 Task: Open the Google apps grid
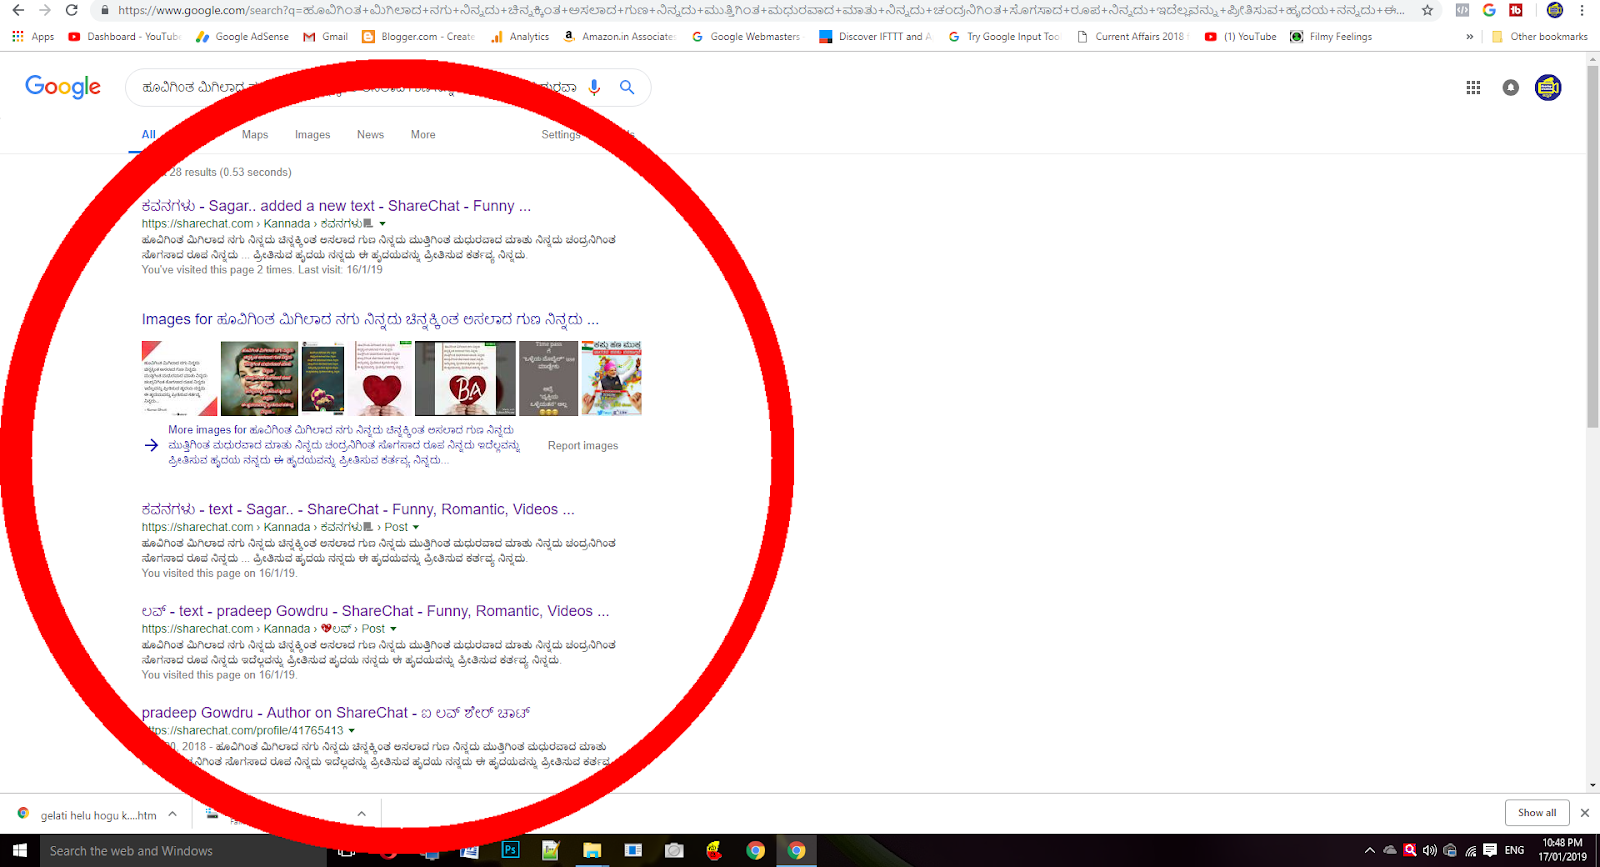pyautogui.click(x=1473, y=88)
